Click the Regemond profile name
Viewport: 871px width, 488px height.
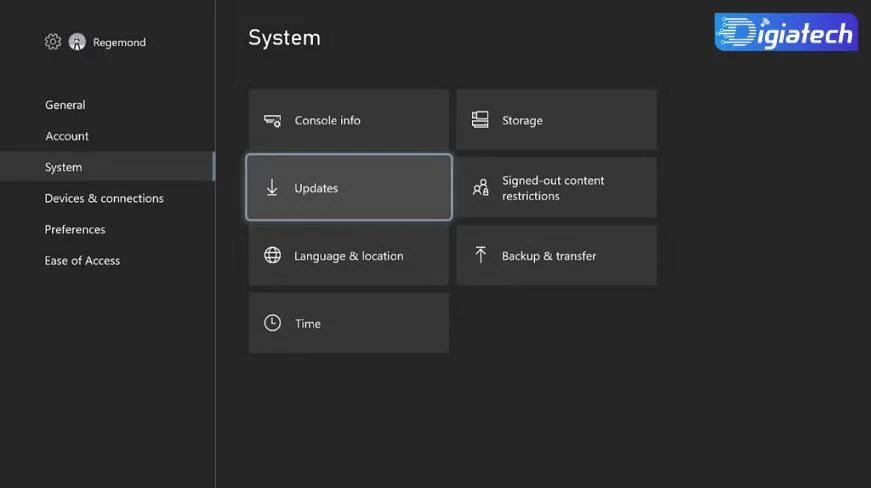pos(119,42)
